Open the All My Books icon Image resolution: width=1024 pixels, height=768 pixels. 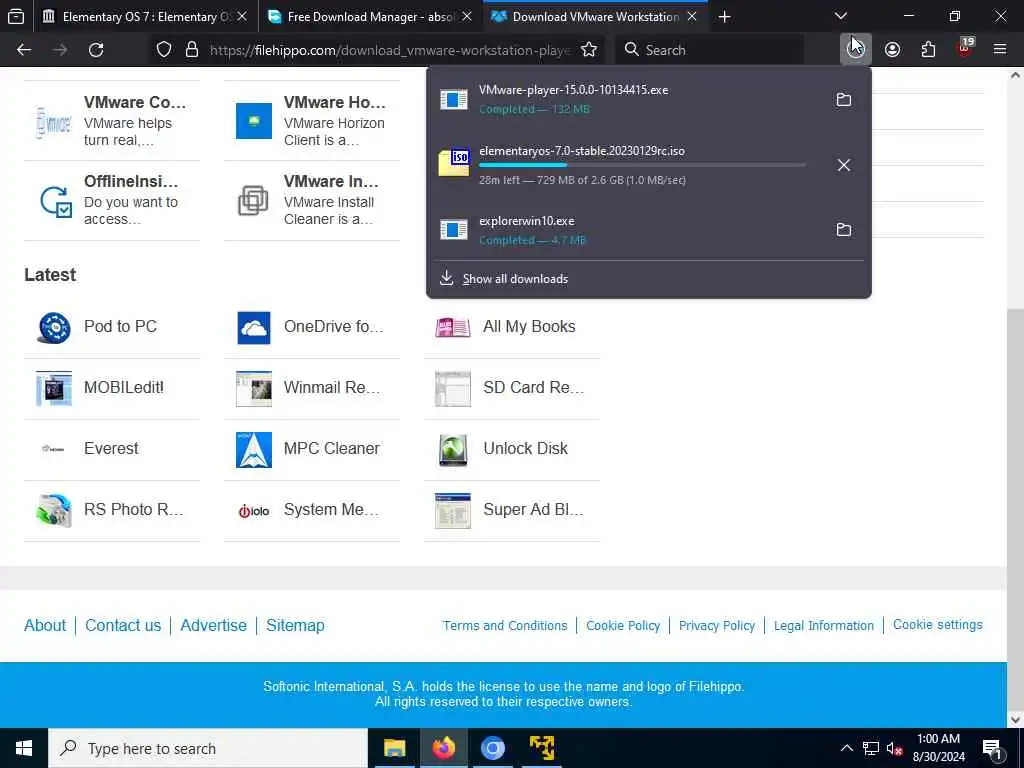pos(453,327)
